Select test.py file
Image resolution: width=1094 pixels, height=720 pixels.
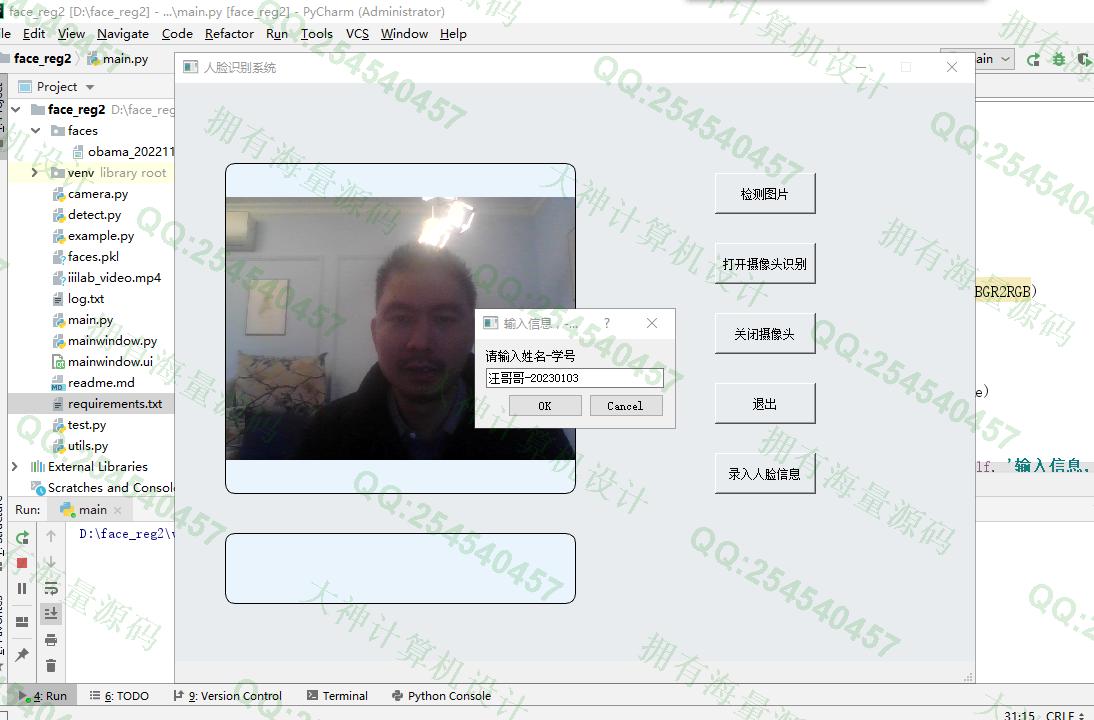pyautogui.click(x=80, y=424)
